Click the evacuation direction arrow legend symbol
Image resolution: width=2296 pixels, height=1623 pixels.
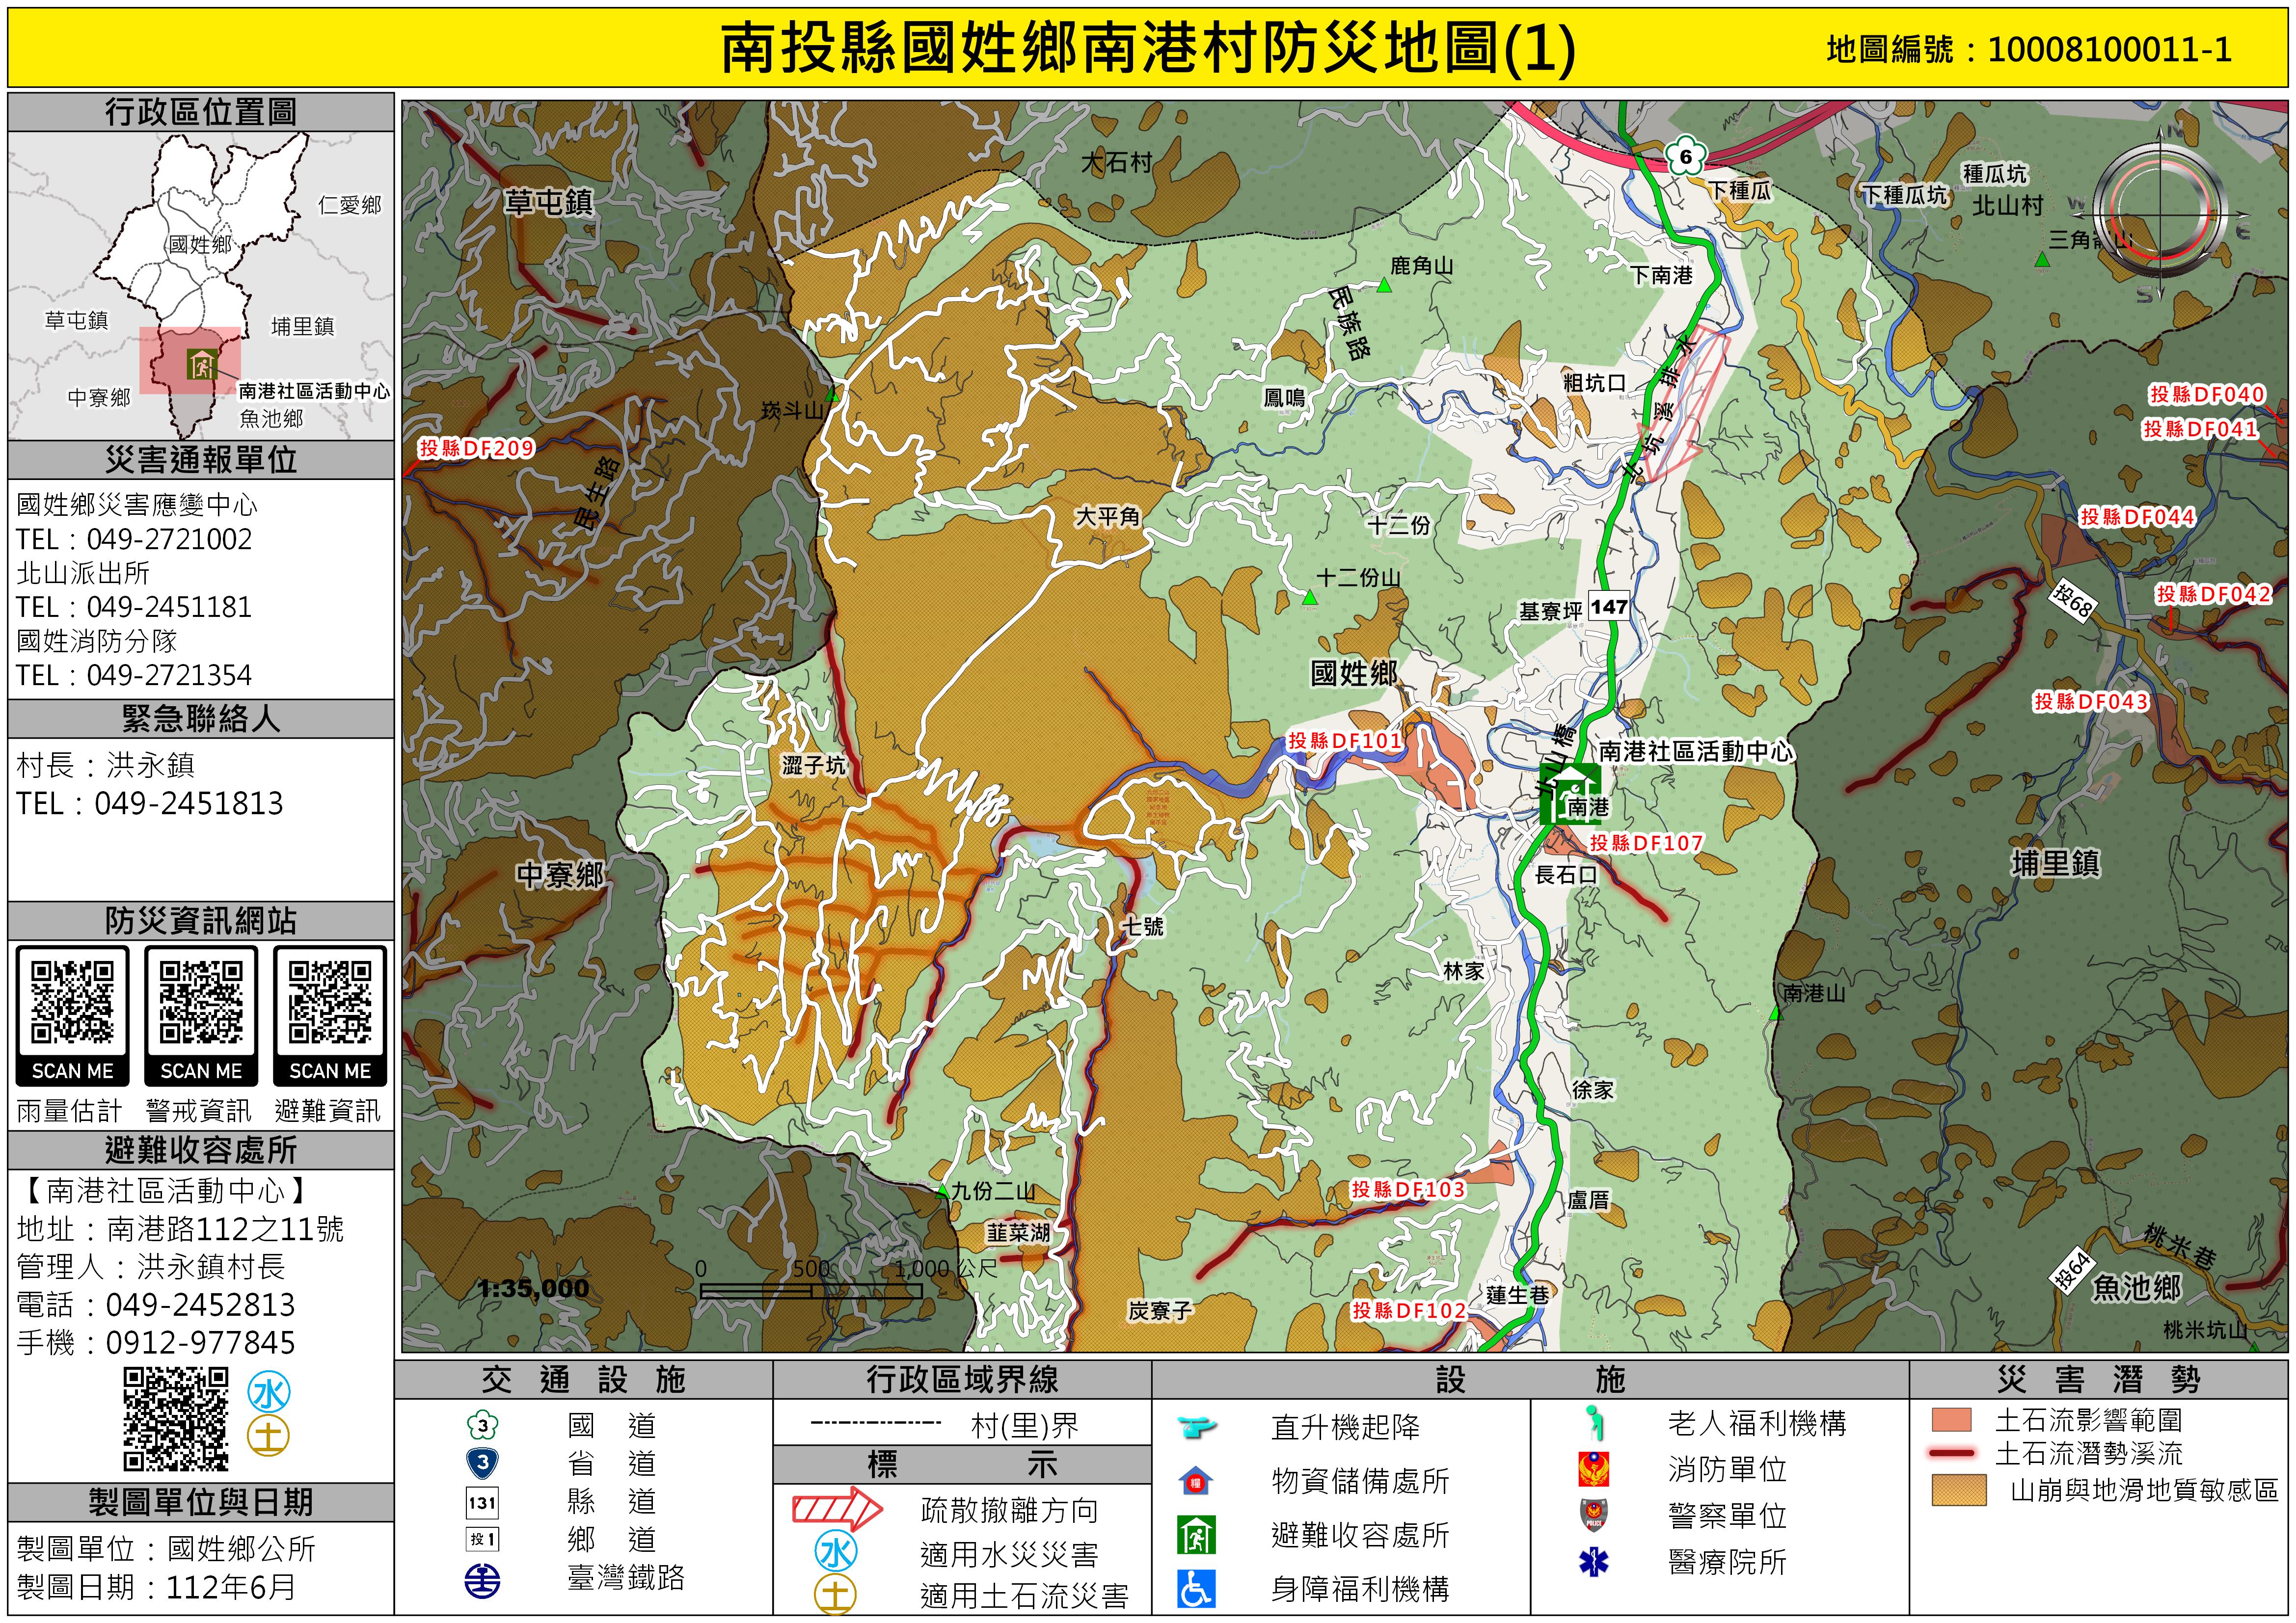[837, 1509]
